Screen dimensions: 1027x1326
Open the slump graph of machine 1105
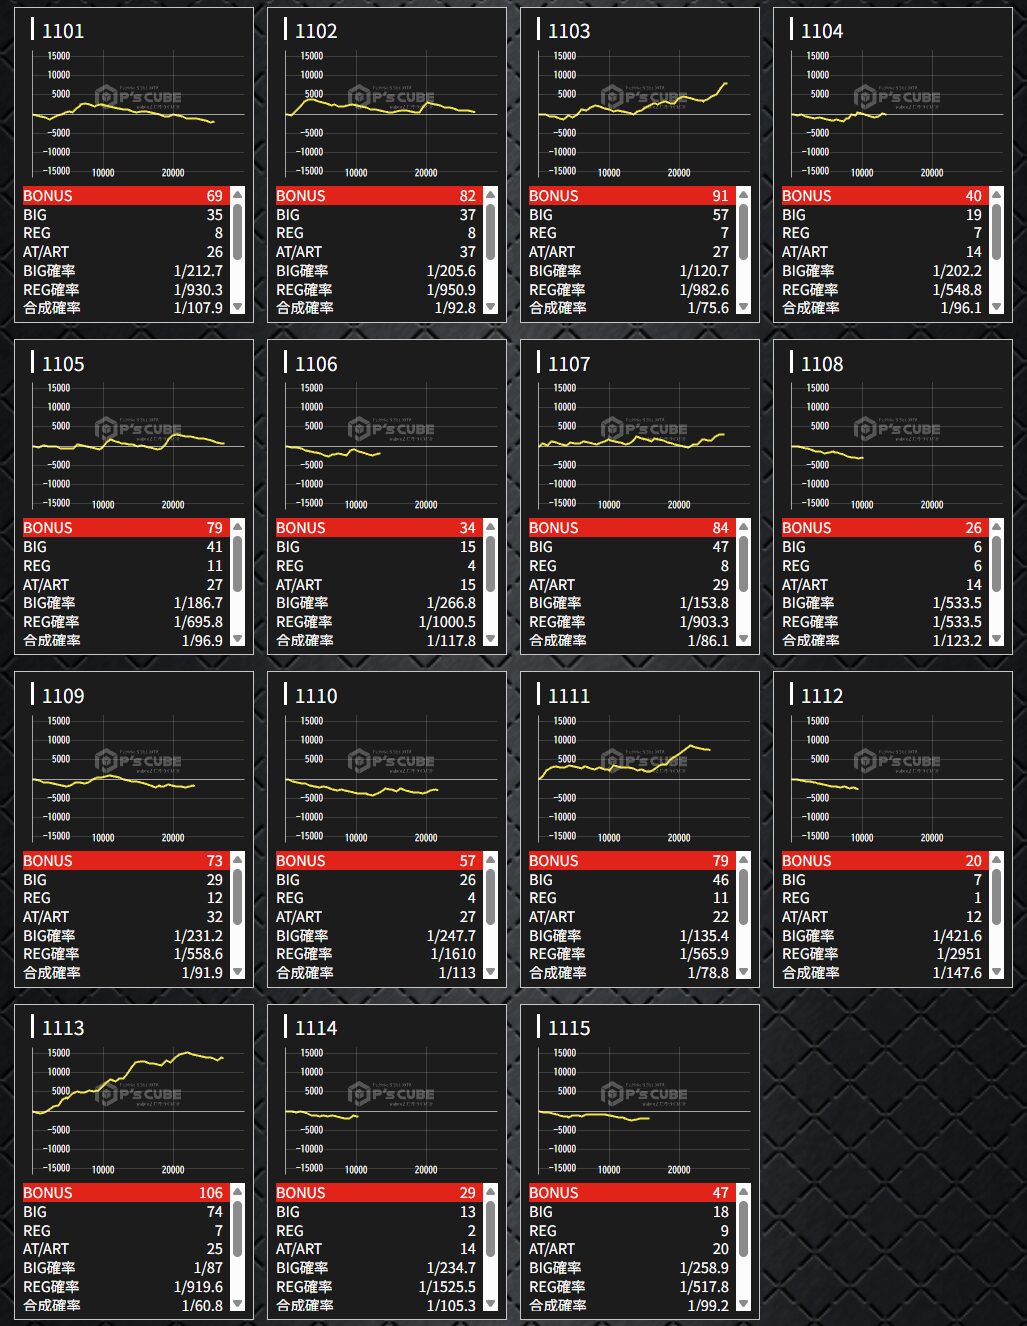coord(133,445)
